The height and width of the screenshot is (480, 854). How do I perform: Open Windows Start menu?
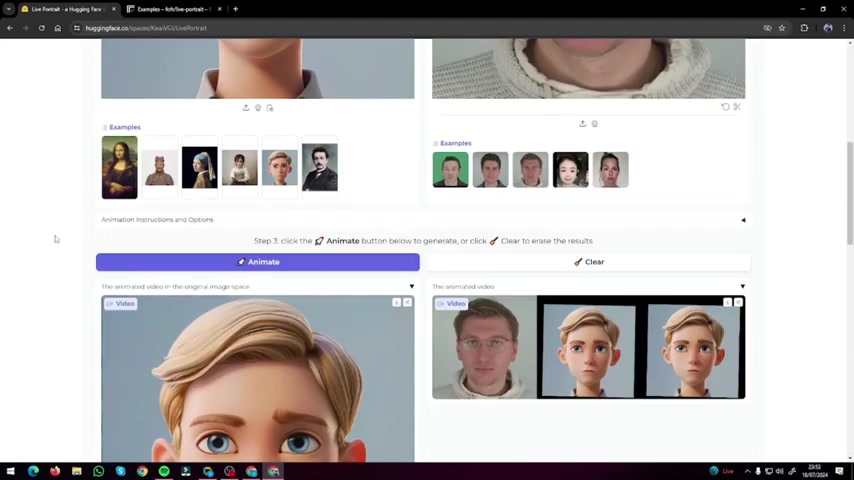click(10, 471)
